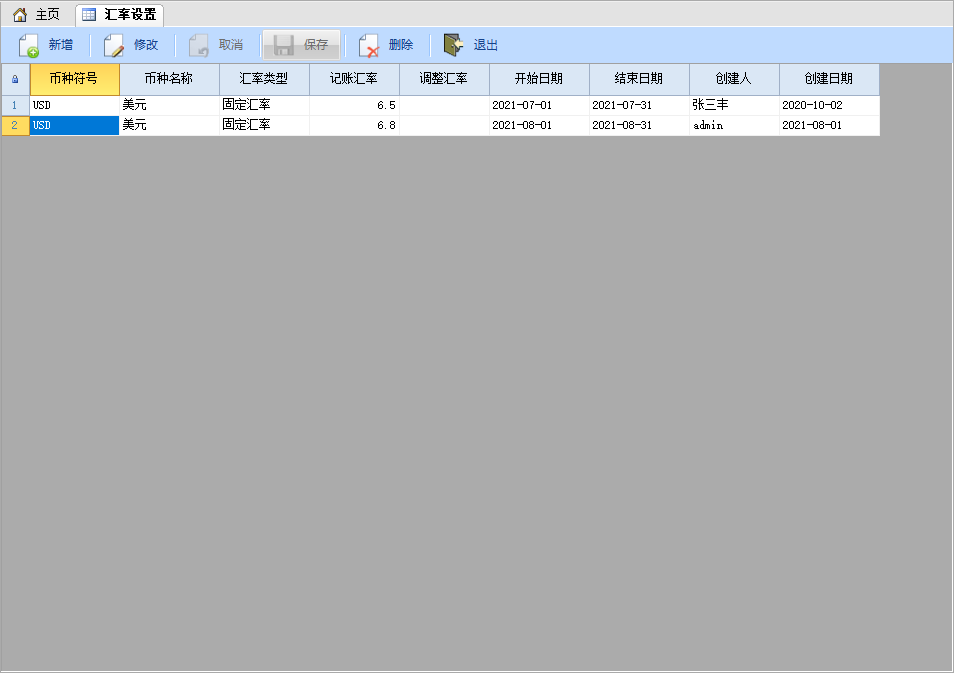Click the 2021-08-31 end date cell

(x=639, y=125)
